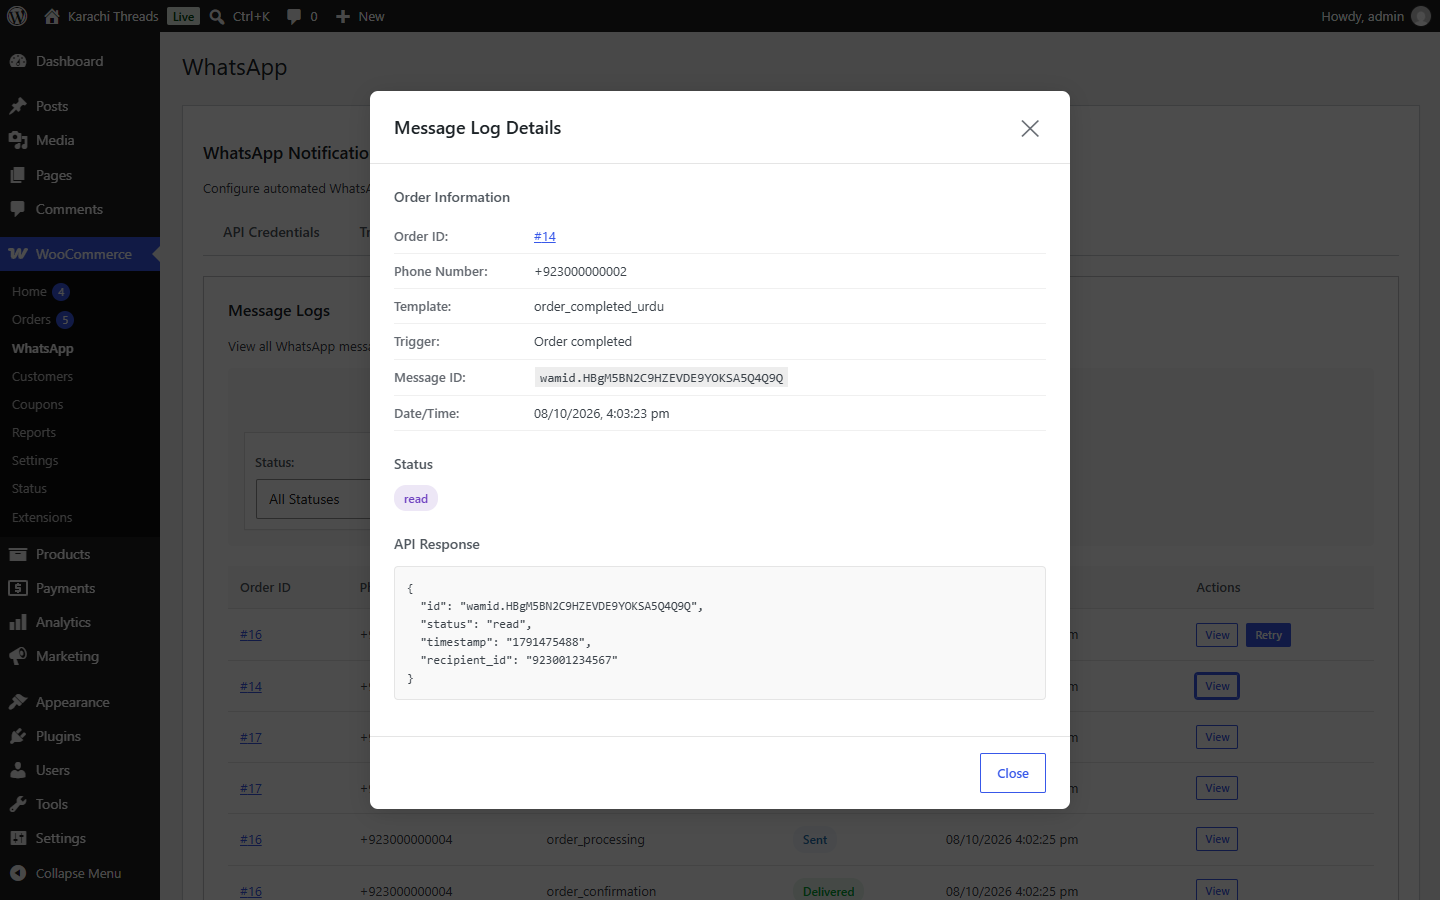The height and width of the screenshot is (900, 1440).
Task: Click the home icon beside Karachi Threads
Action: pyautogui.click(x=52, y=16)
